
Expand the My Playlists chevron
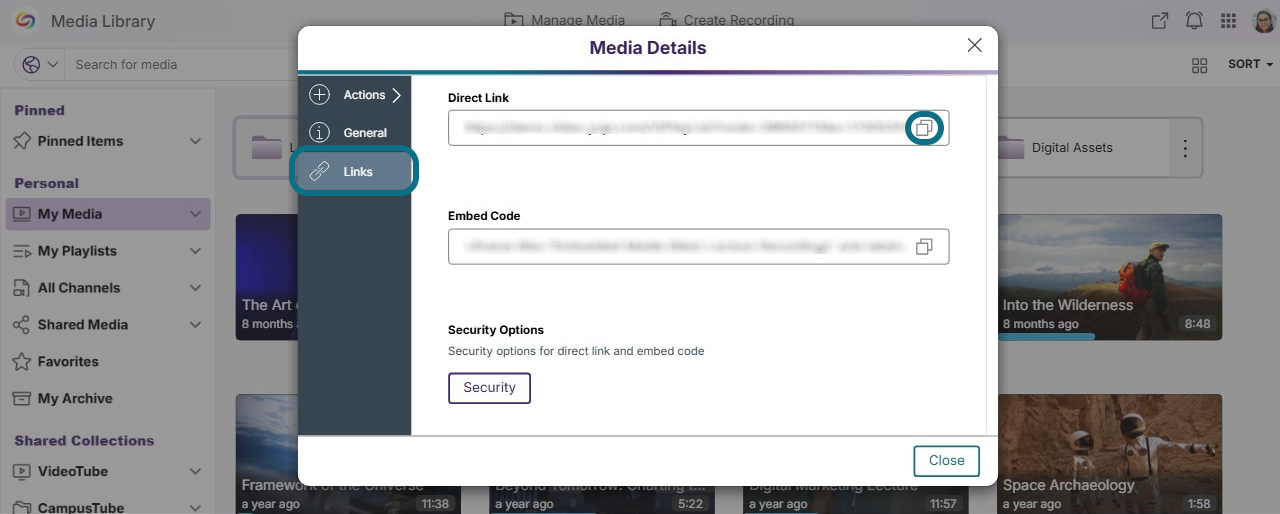coord(195,251)
